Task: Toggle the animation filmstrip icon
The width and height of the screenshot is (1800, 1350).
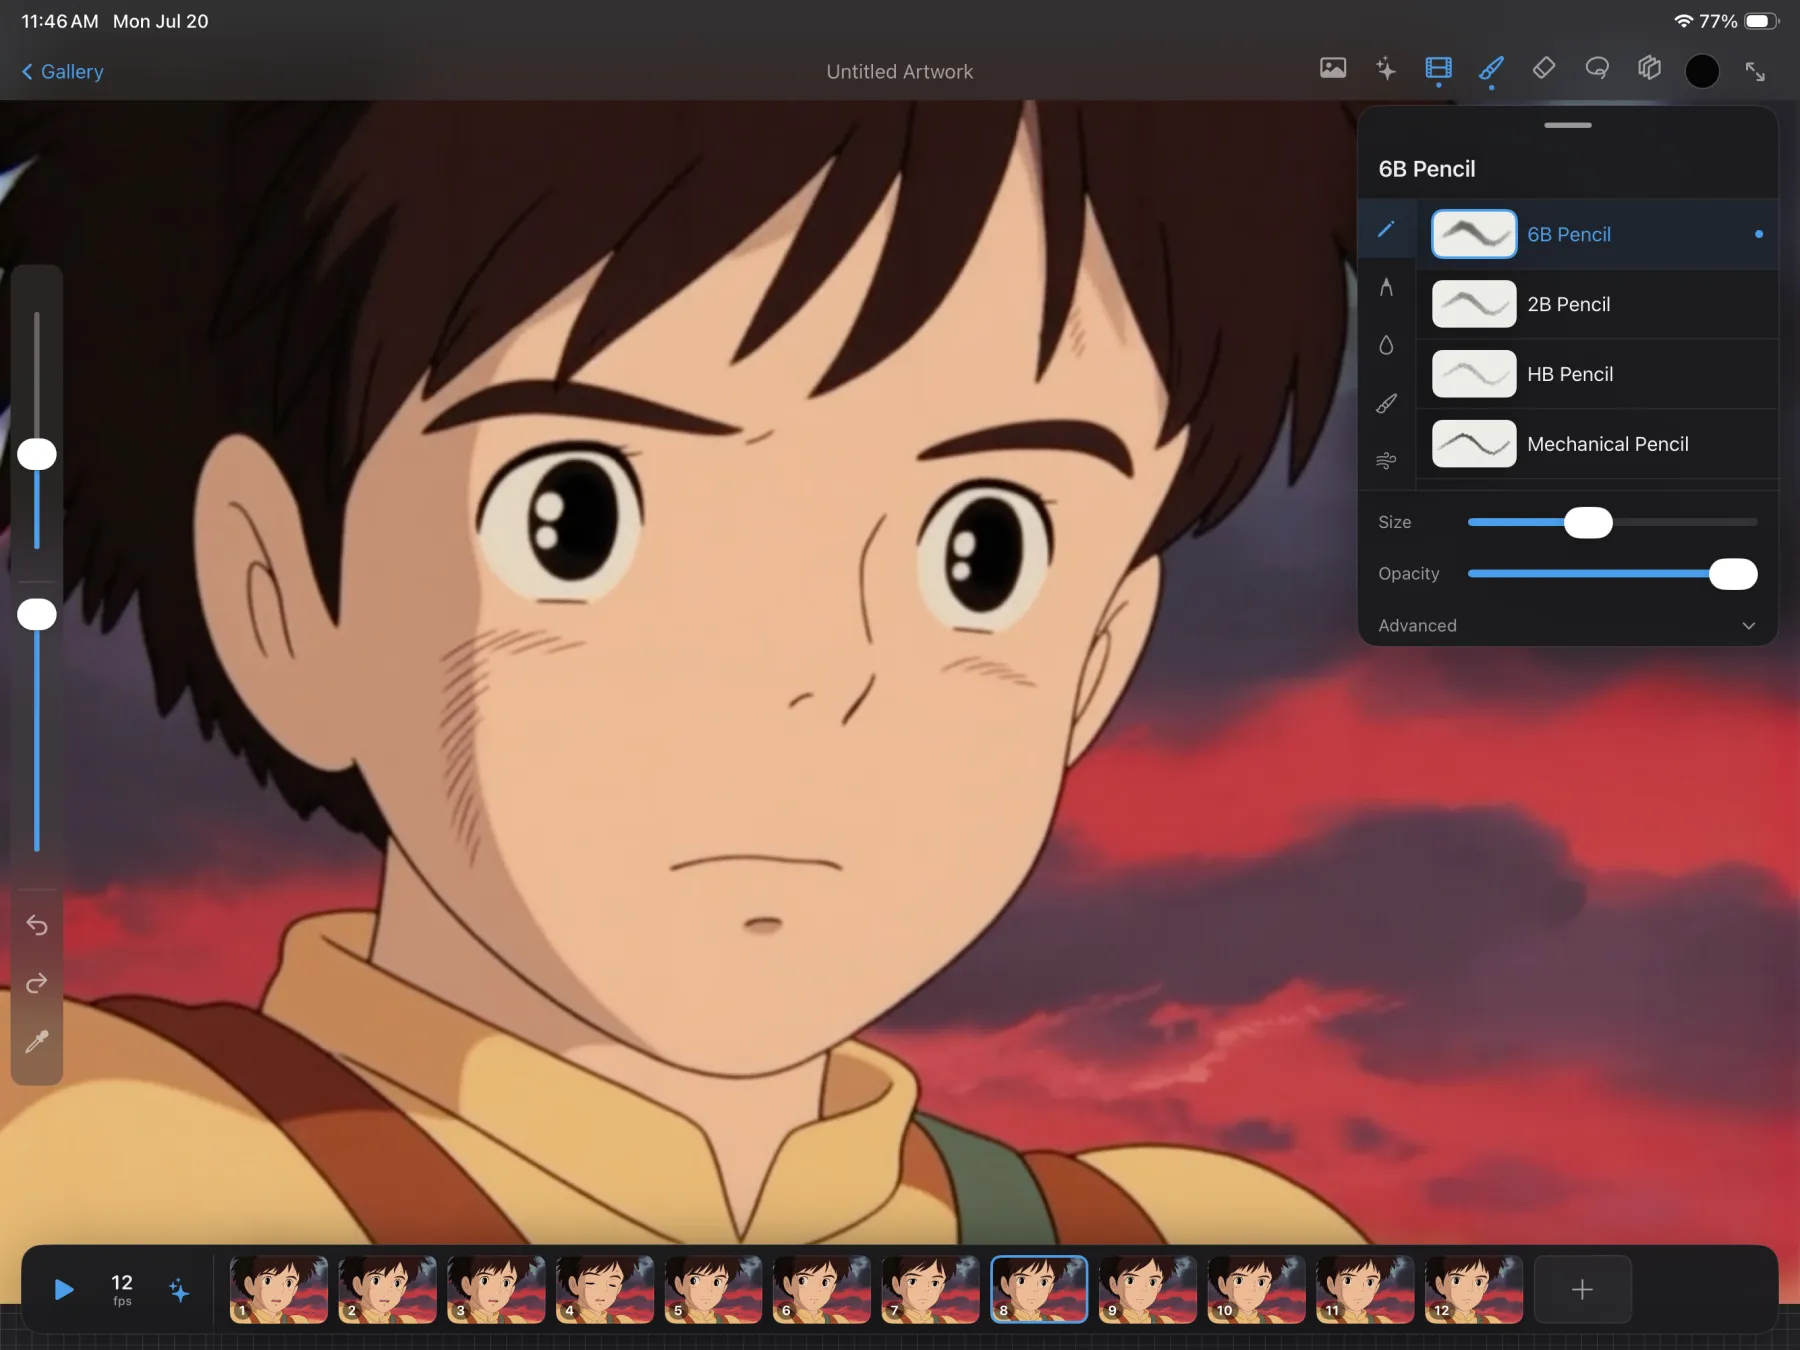Action: pyautogui.click(x=1438, y=68)
